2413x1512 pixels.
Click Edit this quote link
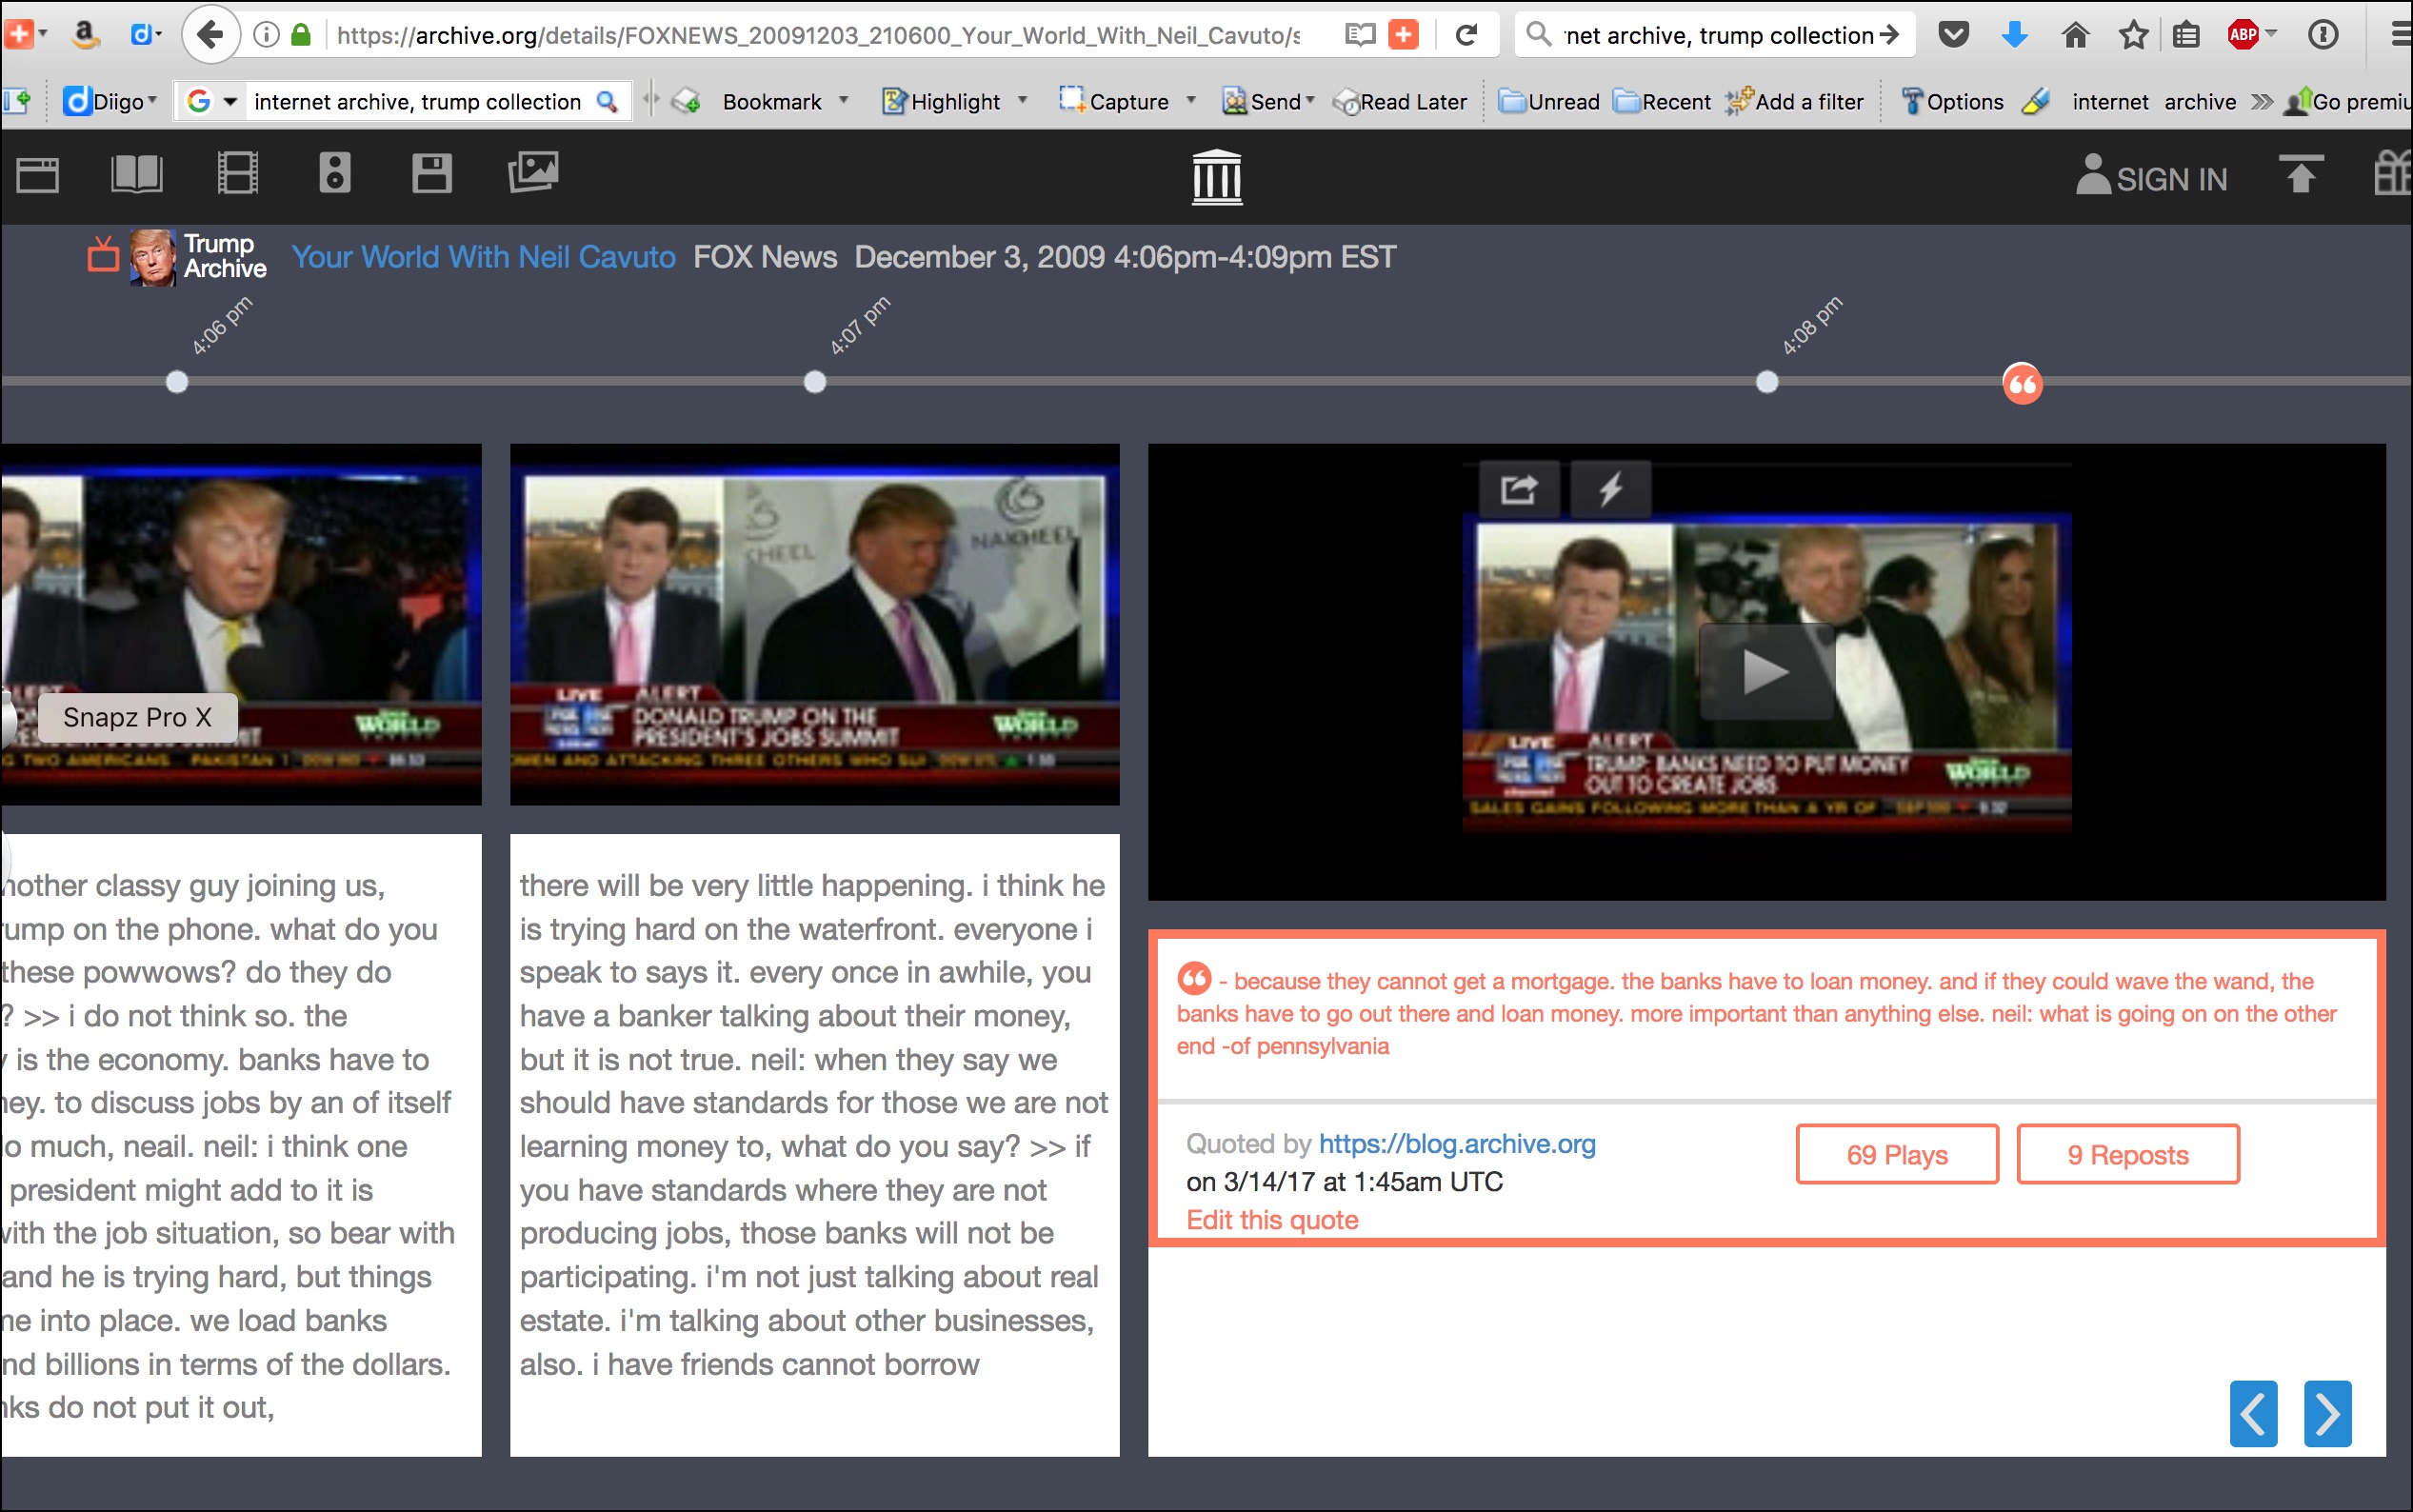click(x=1272, y=1220)
